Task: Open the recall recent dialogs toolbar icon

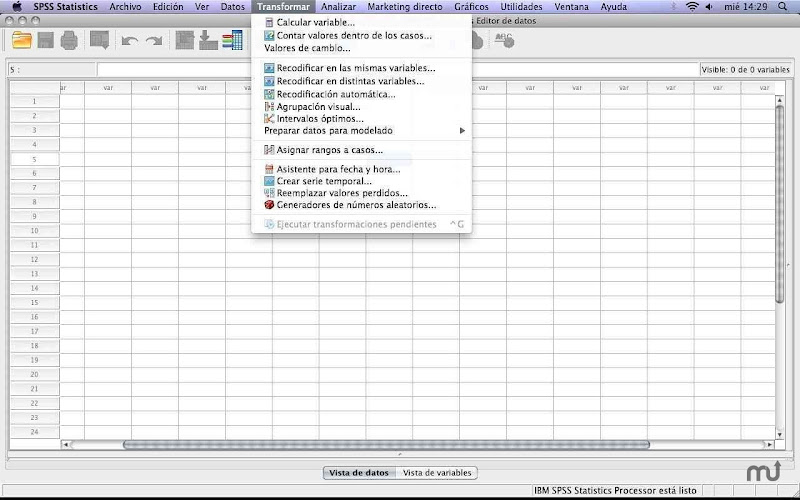Action: (x=99, y=40)
